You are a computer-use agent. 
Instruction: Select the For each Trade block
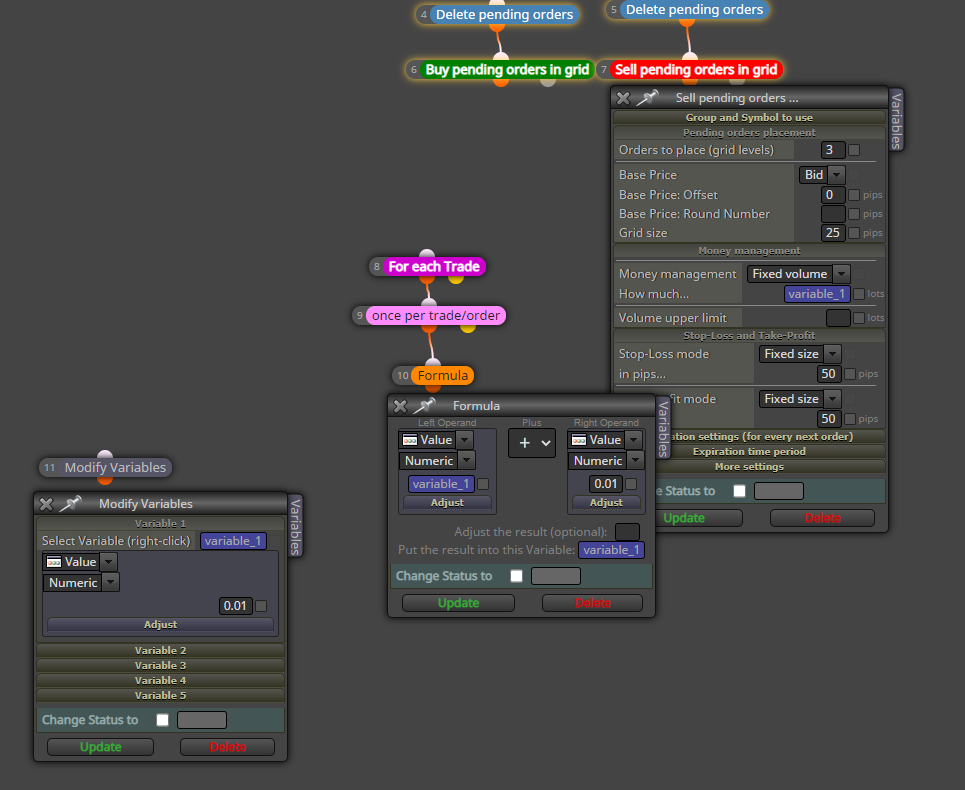[434, 266]
